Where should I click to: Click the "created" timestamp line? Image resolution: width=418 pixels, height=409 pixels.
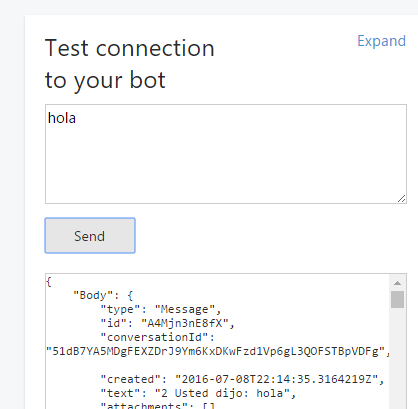coord(242,379)
